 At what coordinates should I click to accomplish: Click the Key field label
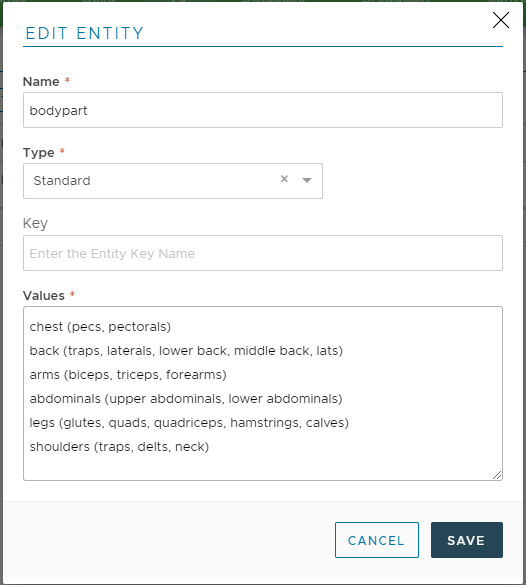tap(35, 223)
